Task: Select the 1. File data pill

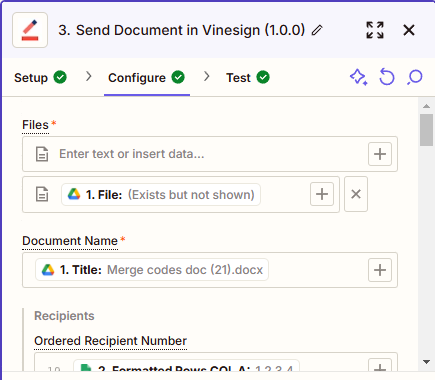Action: [161, 195]
